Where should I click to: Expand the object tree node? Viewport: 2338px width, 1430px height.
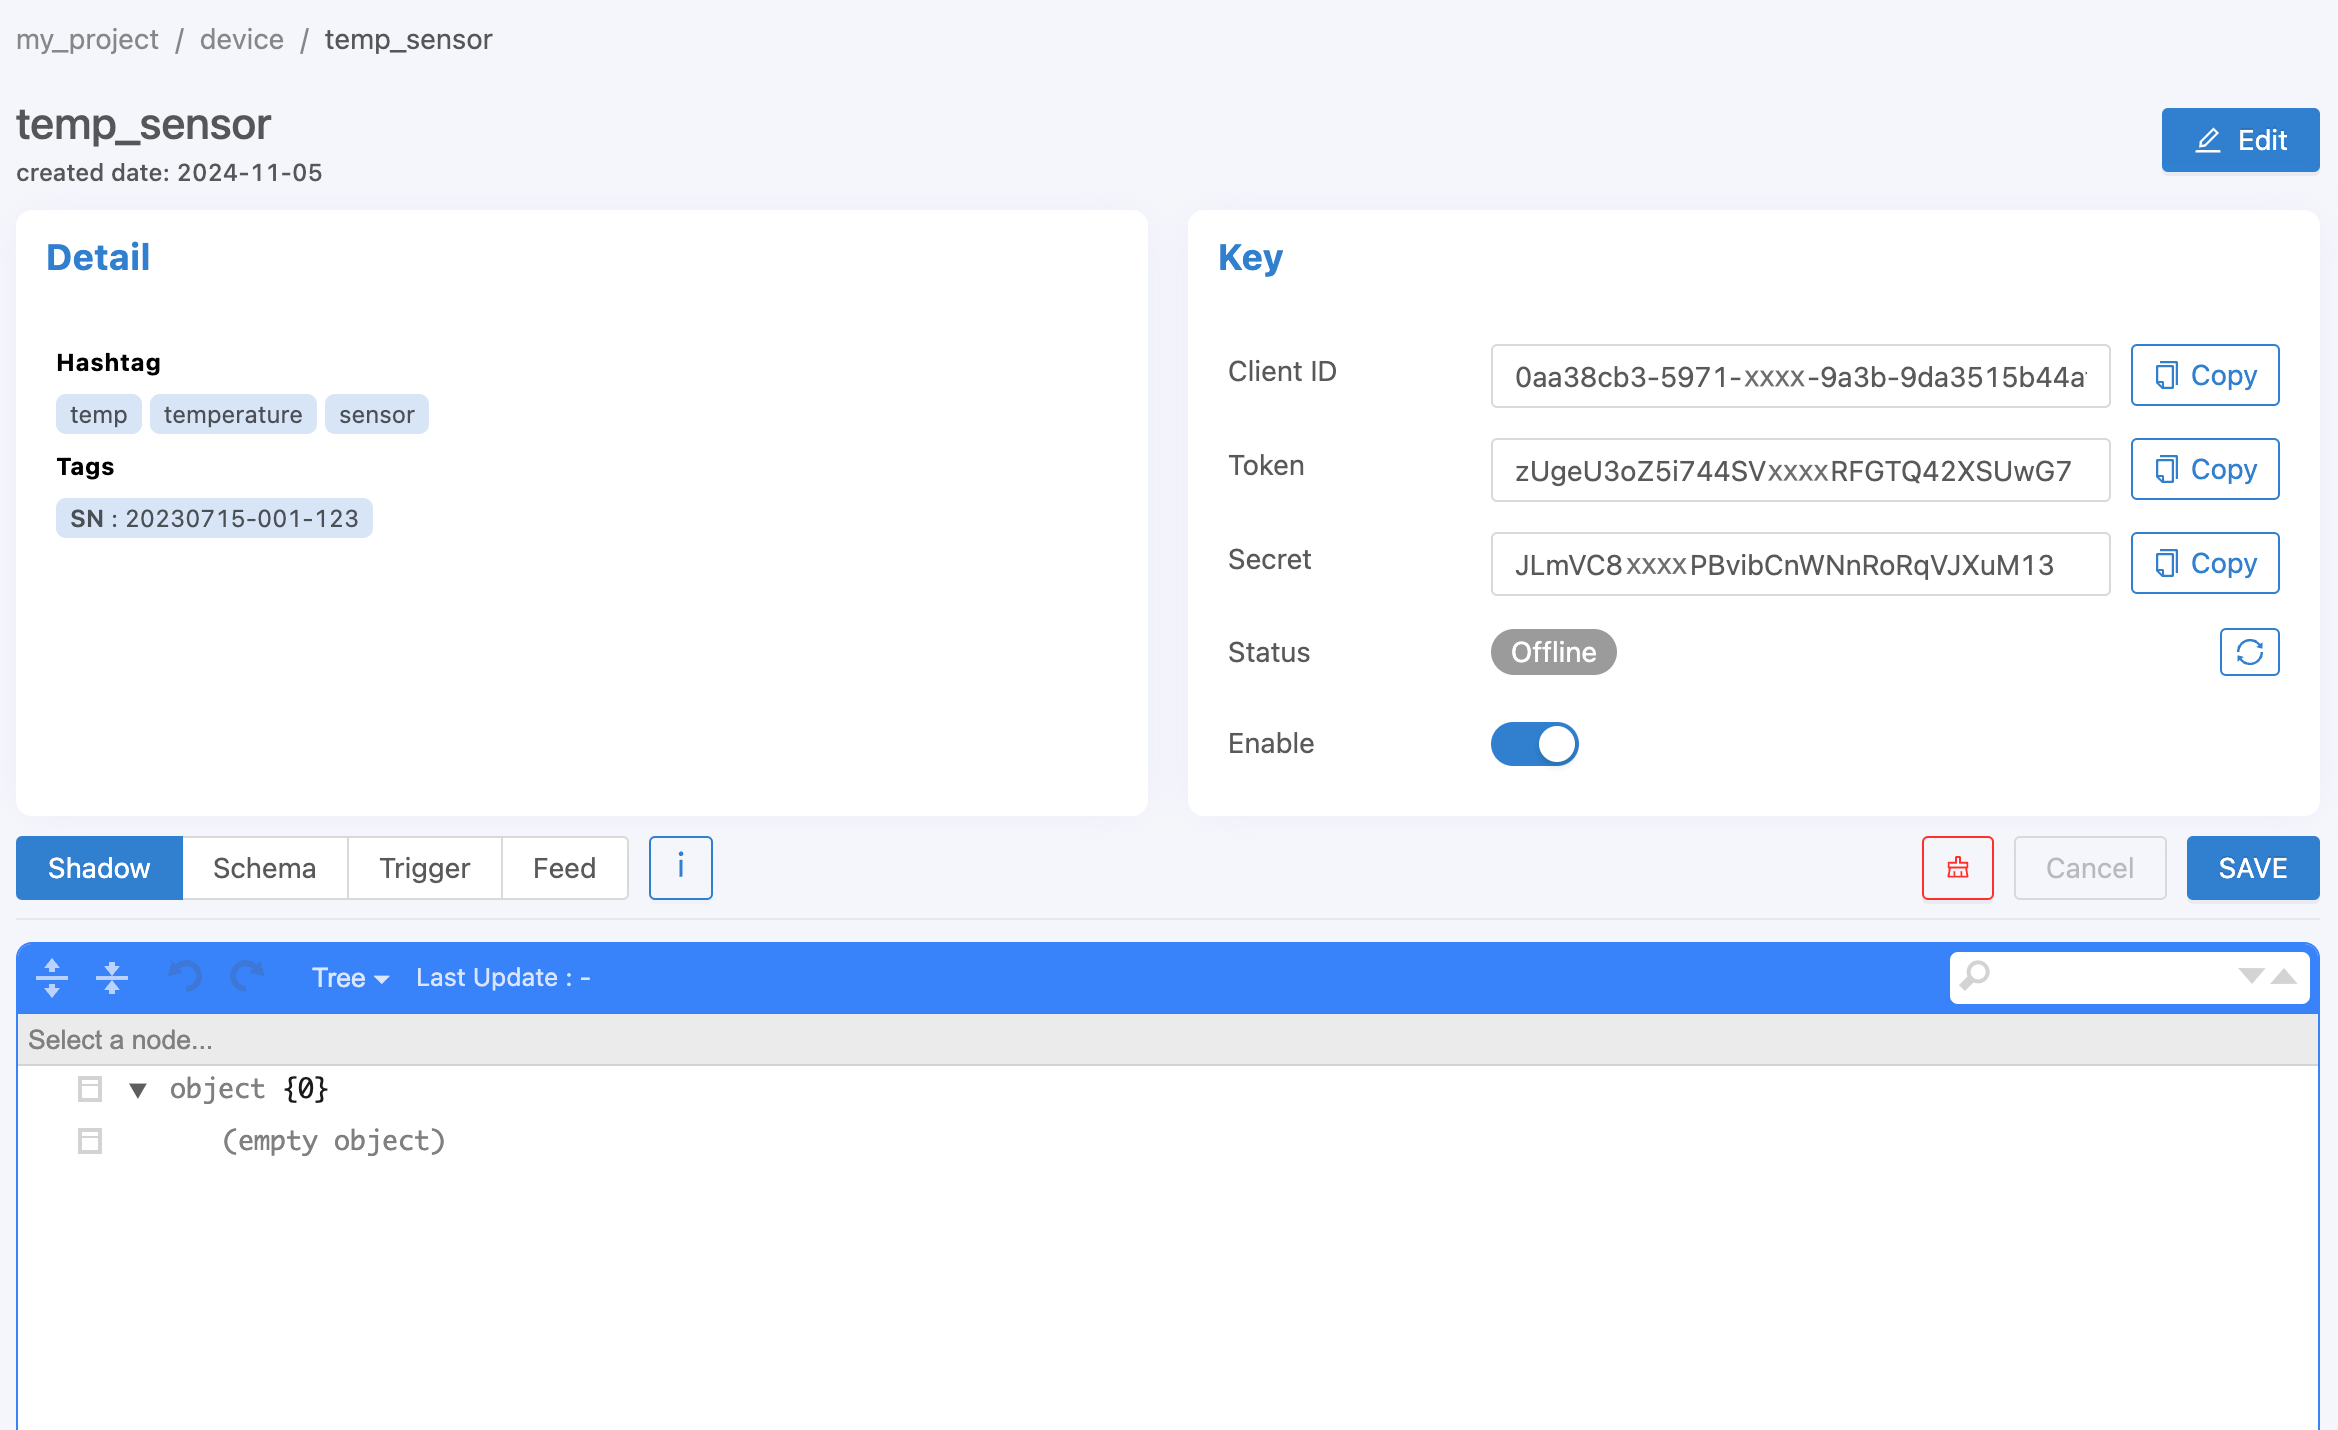click(x=139, y=1089)
